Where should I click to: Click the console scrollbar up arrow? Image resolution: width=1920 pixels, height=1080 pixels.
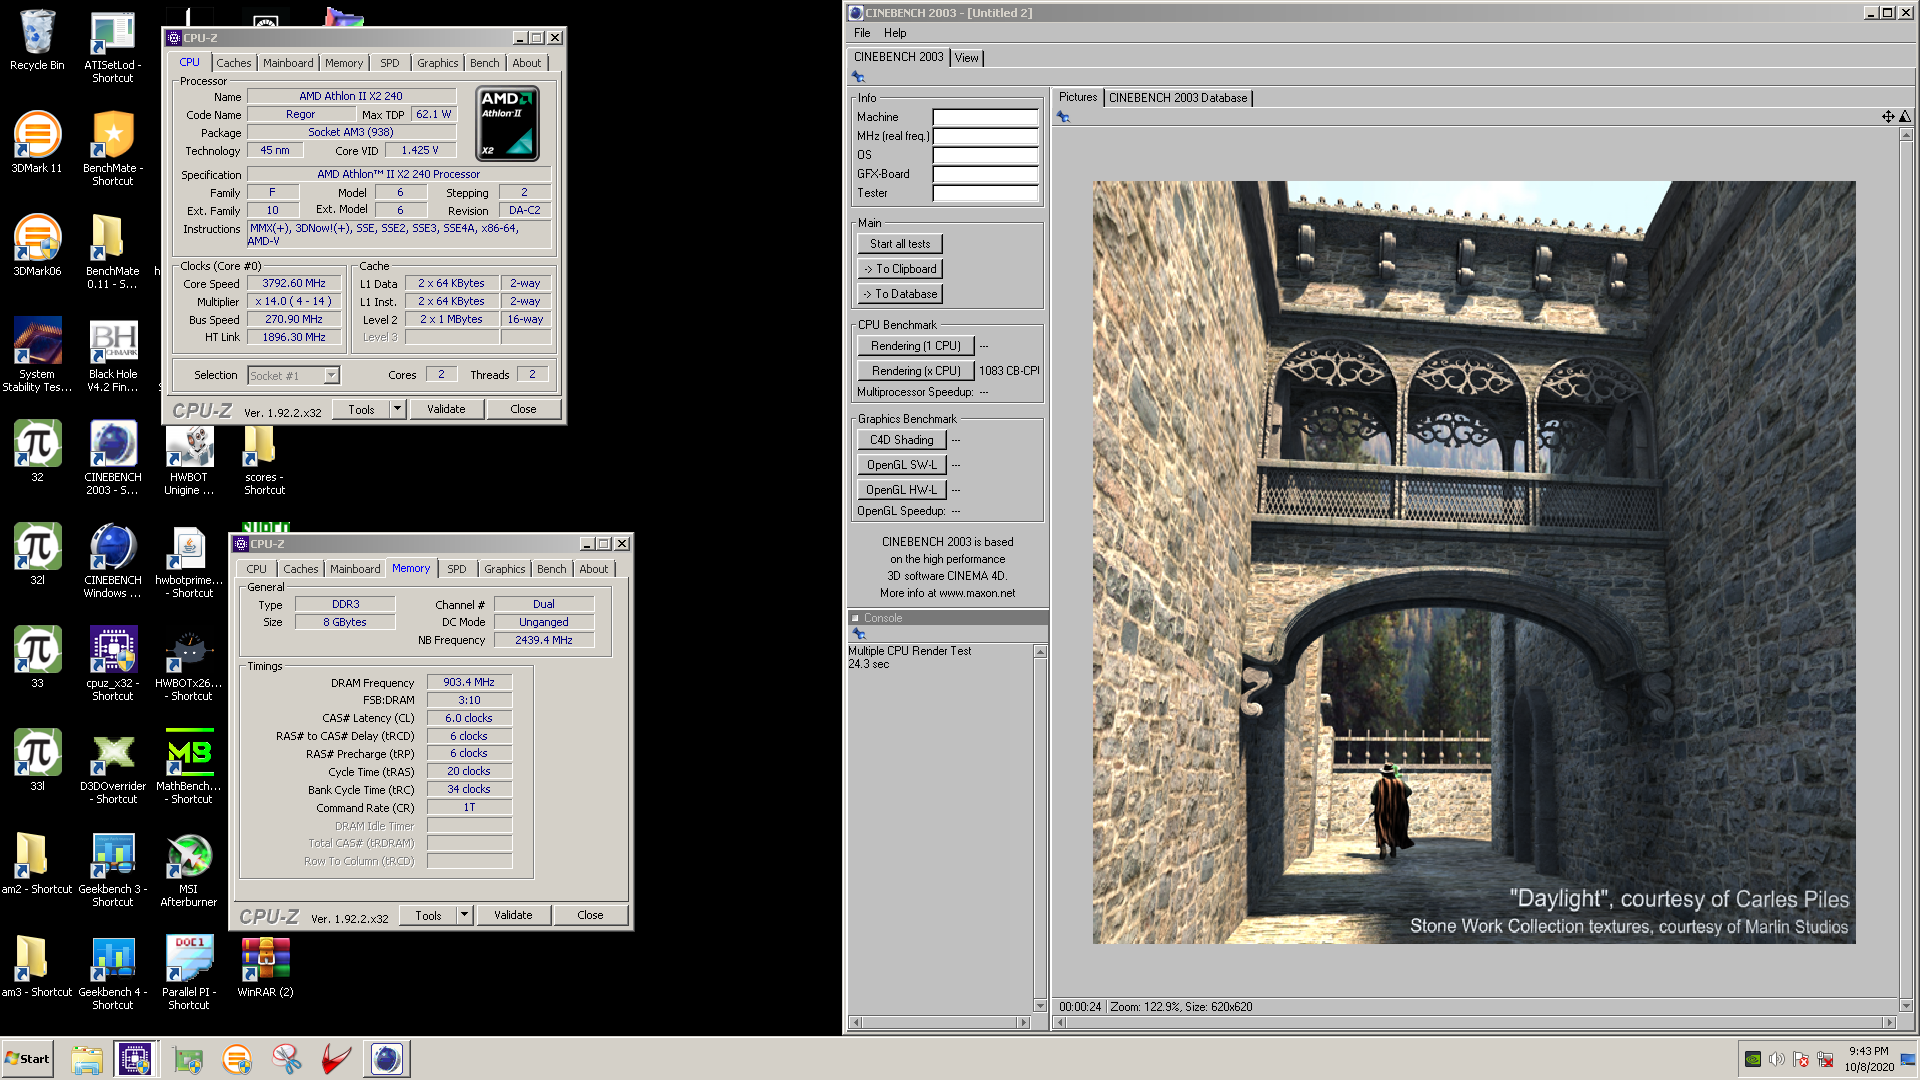click(1040, 652)
